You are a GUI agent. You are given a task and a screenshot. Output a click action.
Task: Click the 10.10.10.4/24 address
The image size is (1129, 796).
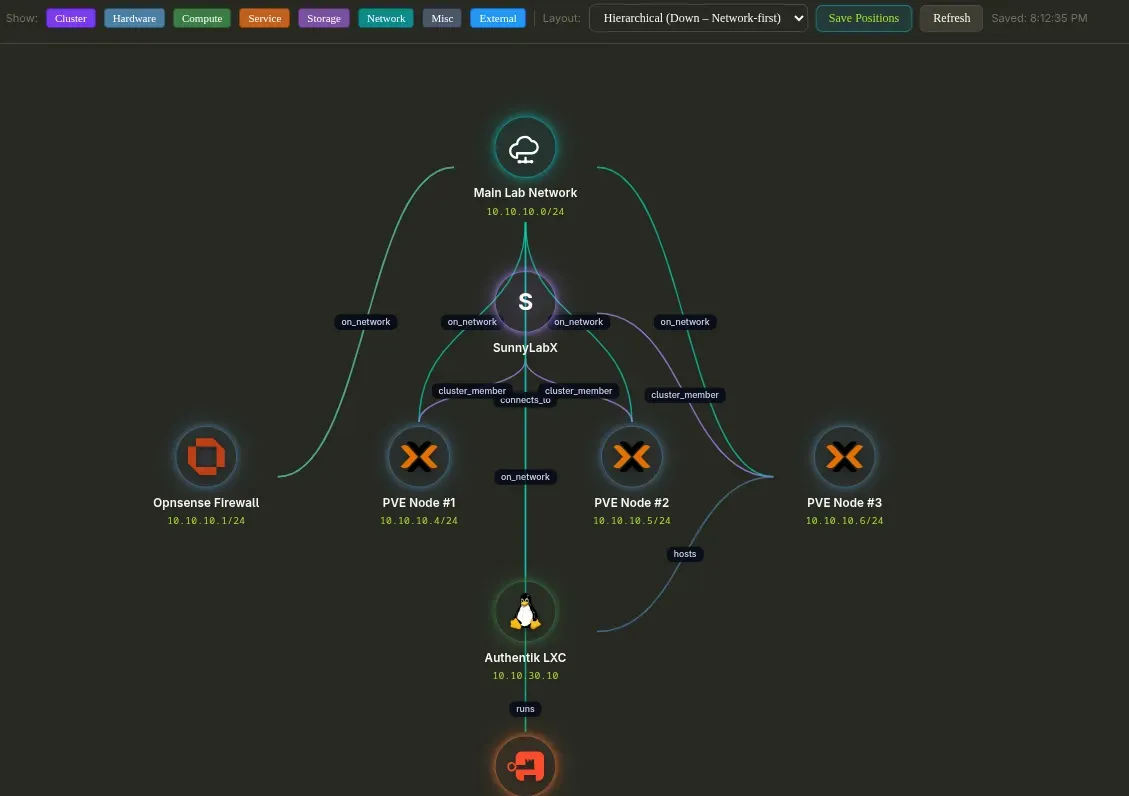click(x=419, y=520)
